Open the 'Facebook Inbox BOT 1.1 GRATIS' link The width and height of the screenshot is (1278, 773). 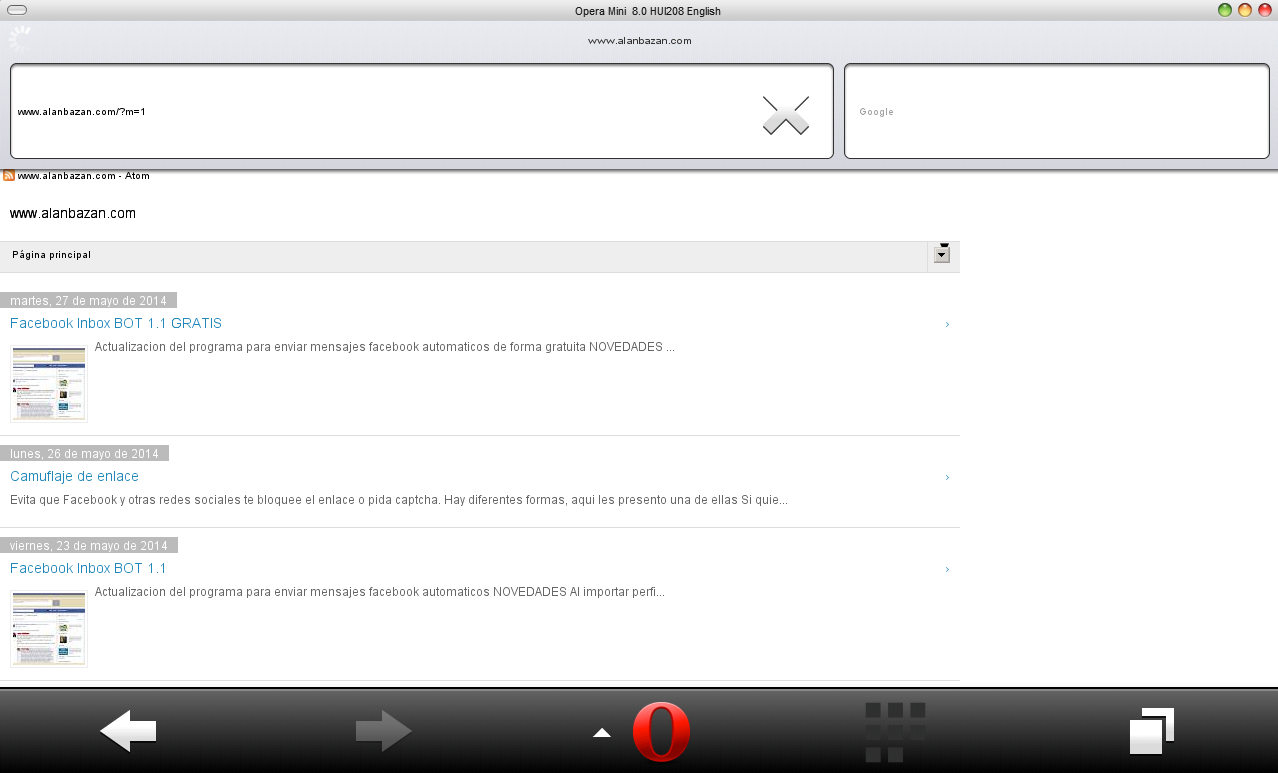[115, 323]
